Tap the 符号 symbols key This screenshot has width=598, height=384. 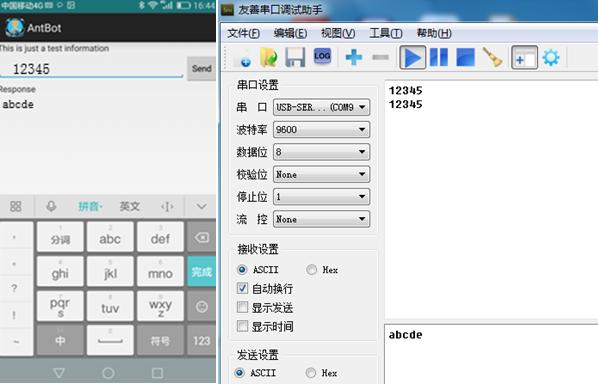(160, 340)
